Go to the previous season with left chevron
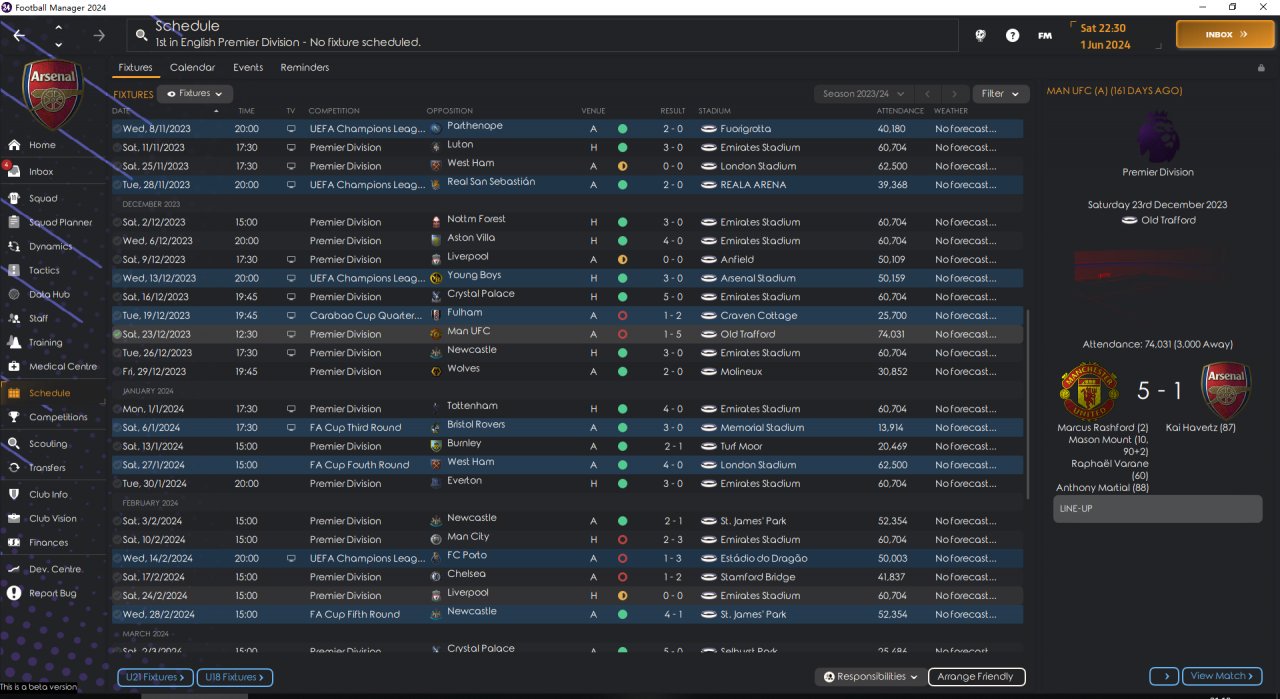This screenshot has height=699, width=1280. click(x=928, y=93)
